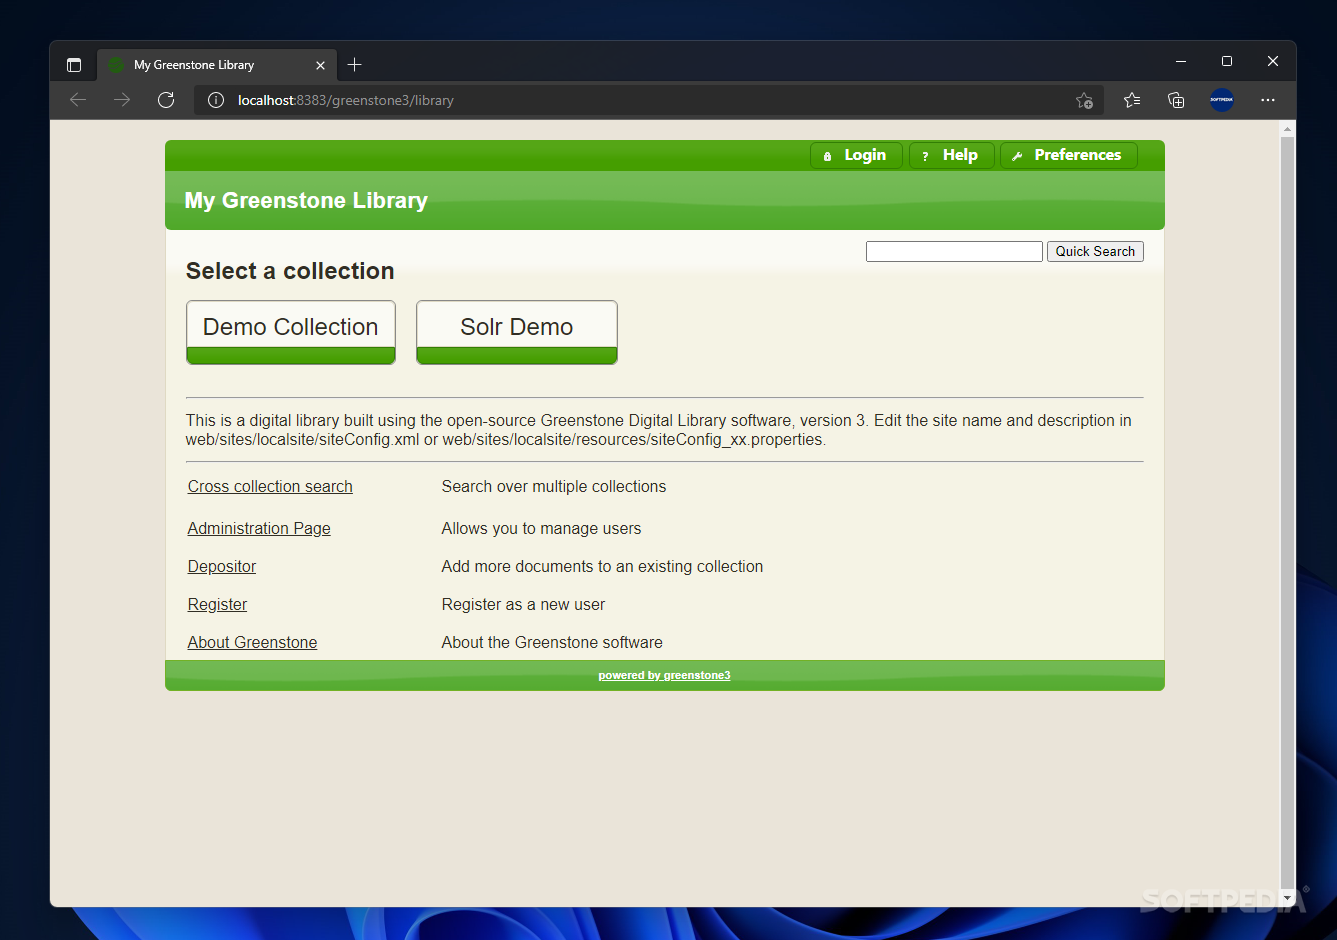Select the My Greenstone Library tab
Image resolution: width=1337 pixels, height=940 pixels.
[217, 65]
